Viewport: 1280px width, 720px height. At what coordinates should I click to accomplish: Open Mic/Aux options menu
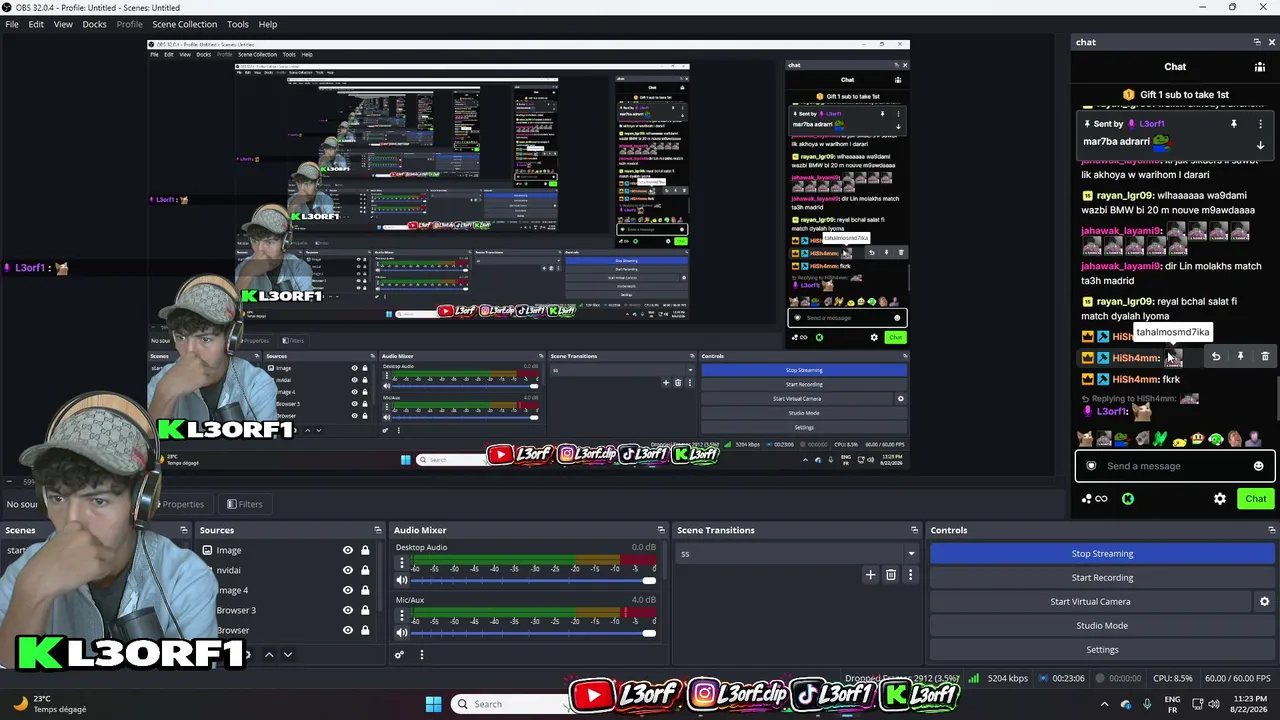pyautogui.click(x=402, y=616)
